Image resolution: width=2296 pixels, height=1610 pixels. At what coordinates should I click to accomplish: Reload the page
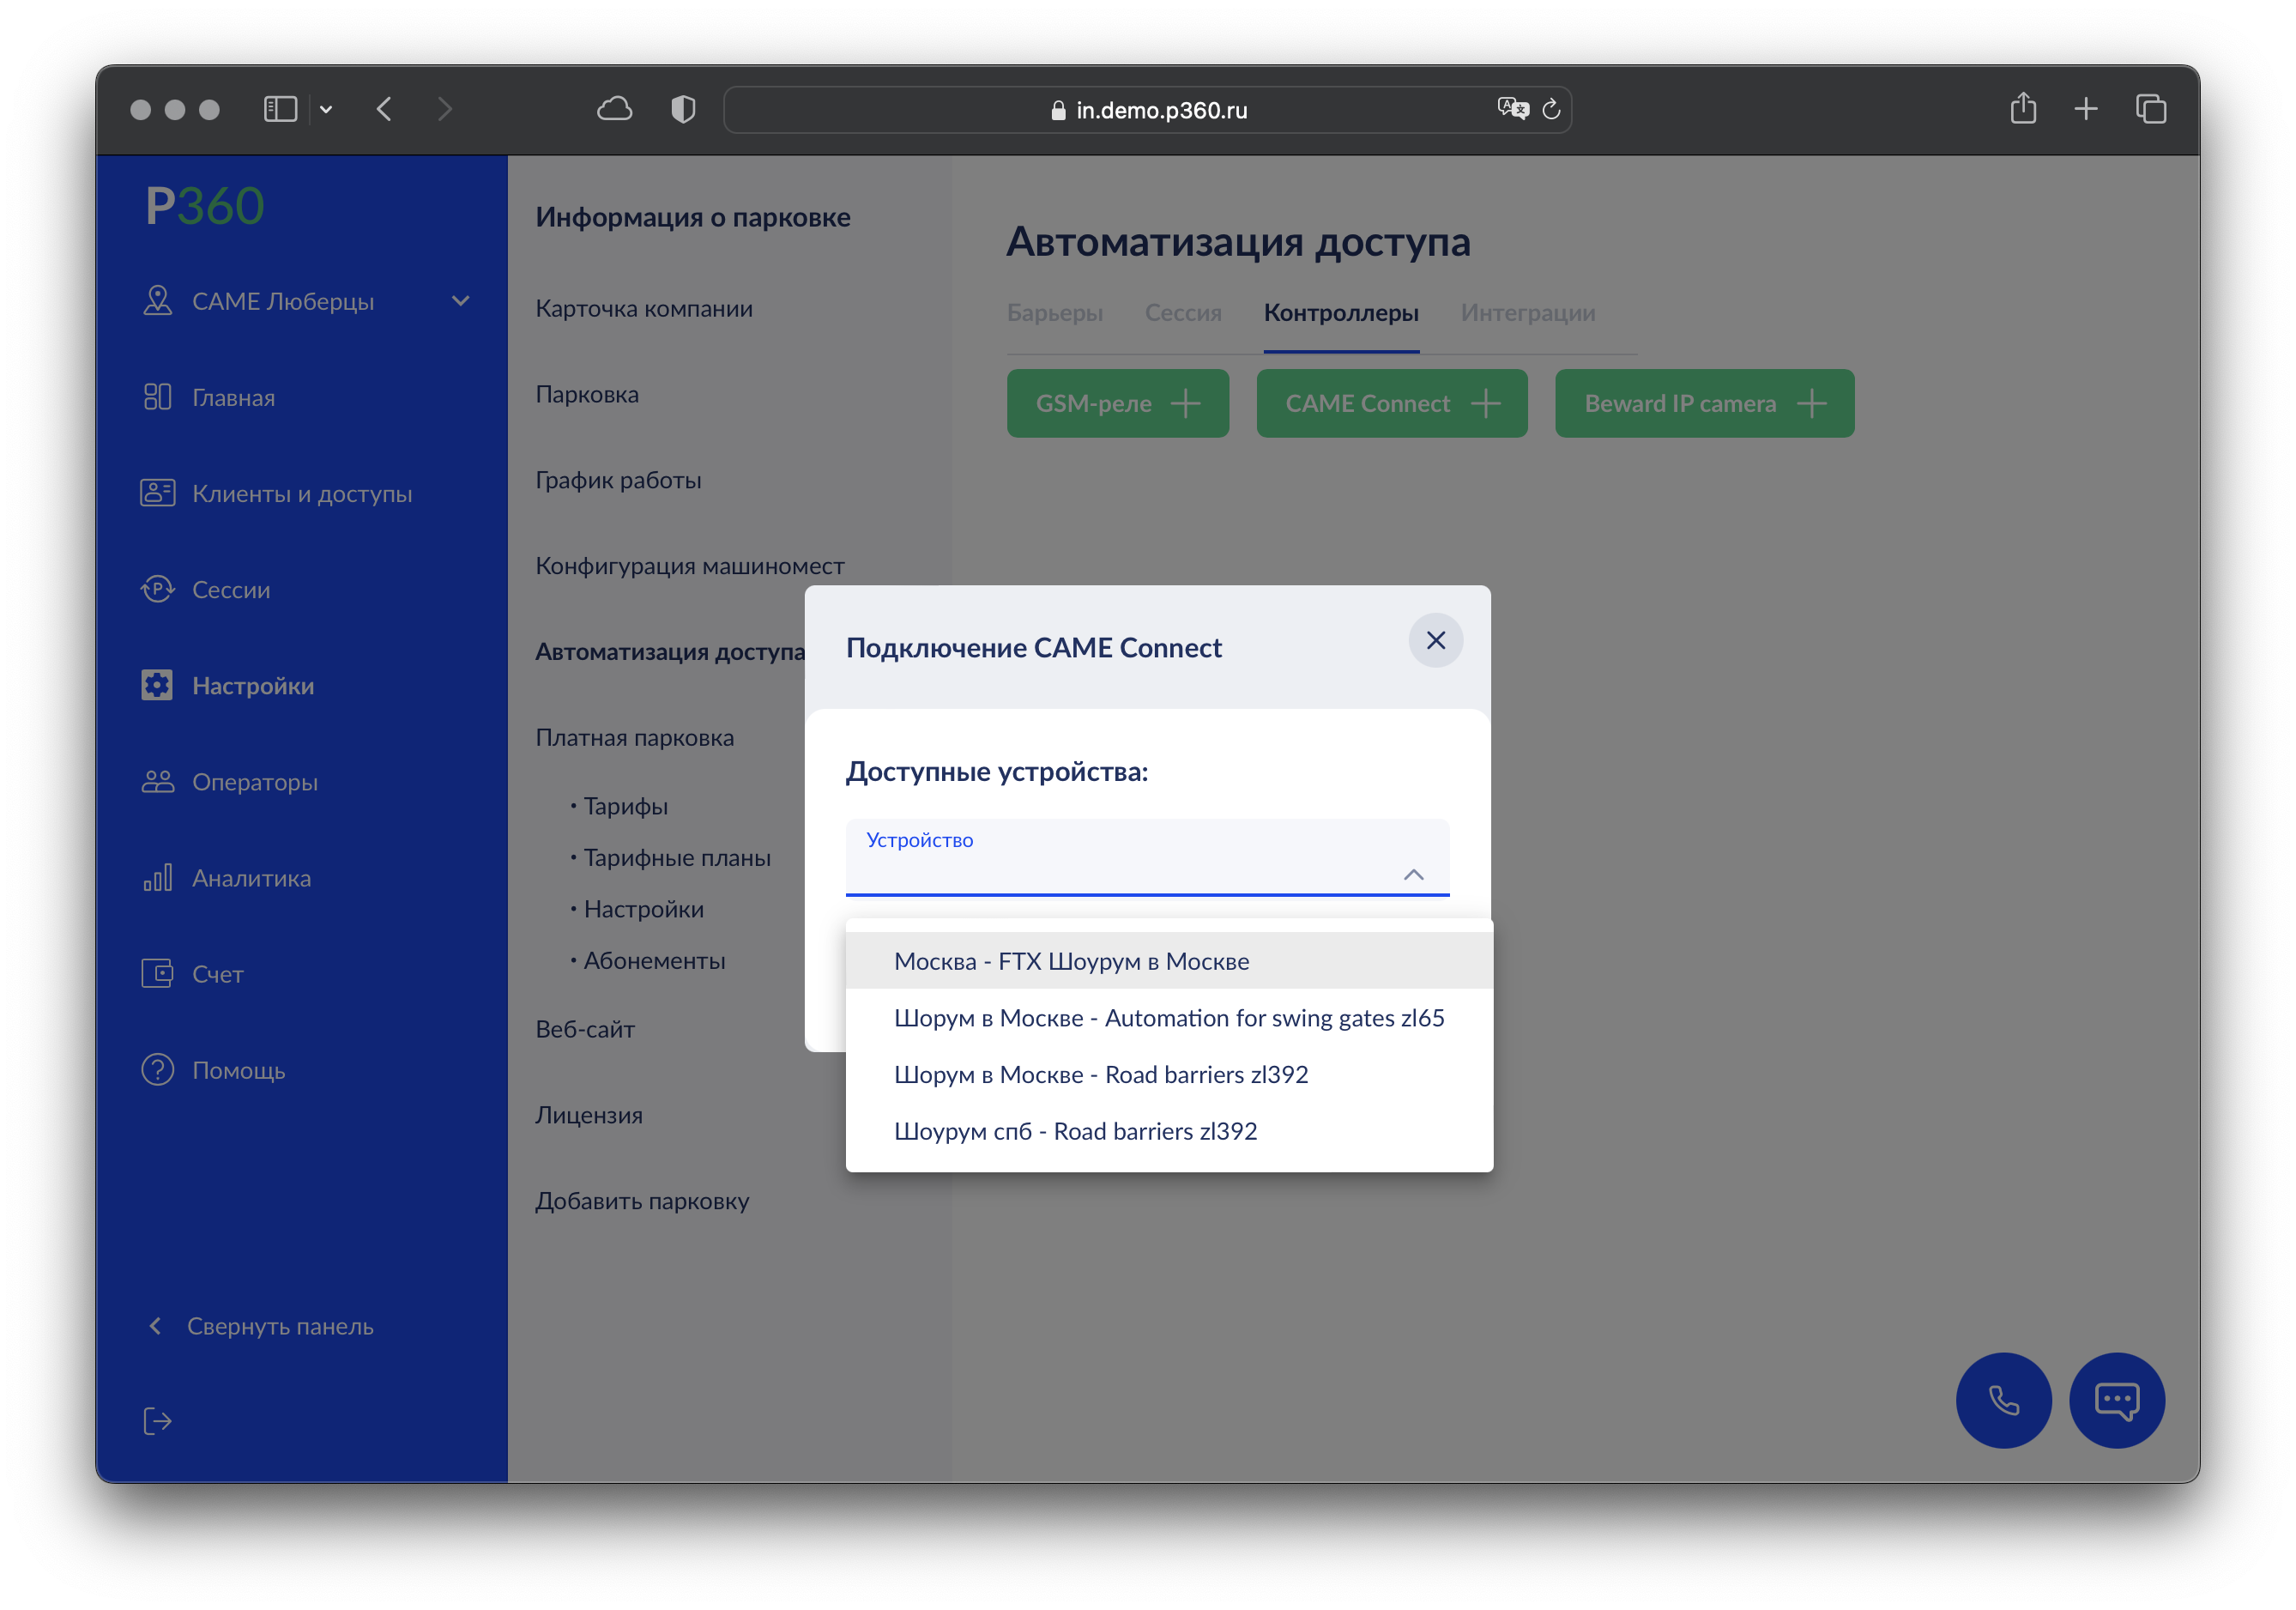coord(1551,109)
